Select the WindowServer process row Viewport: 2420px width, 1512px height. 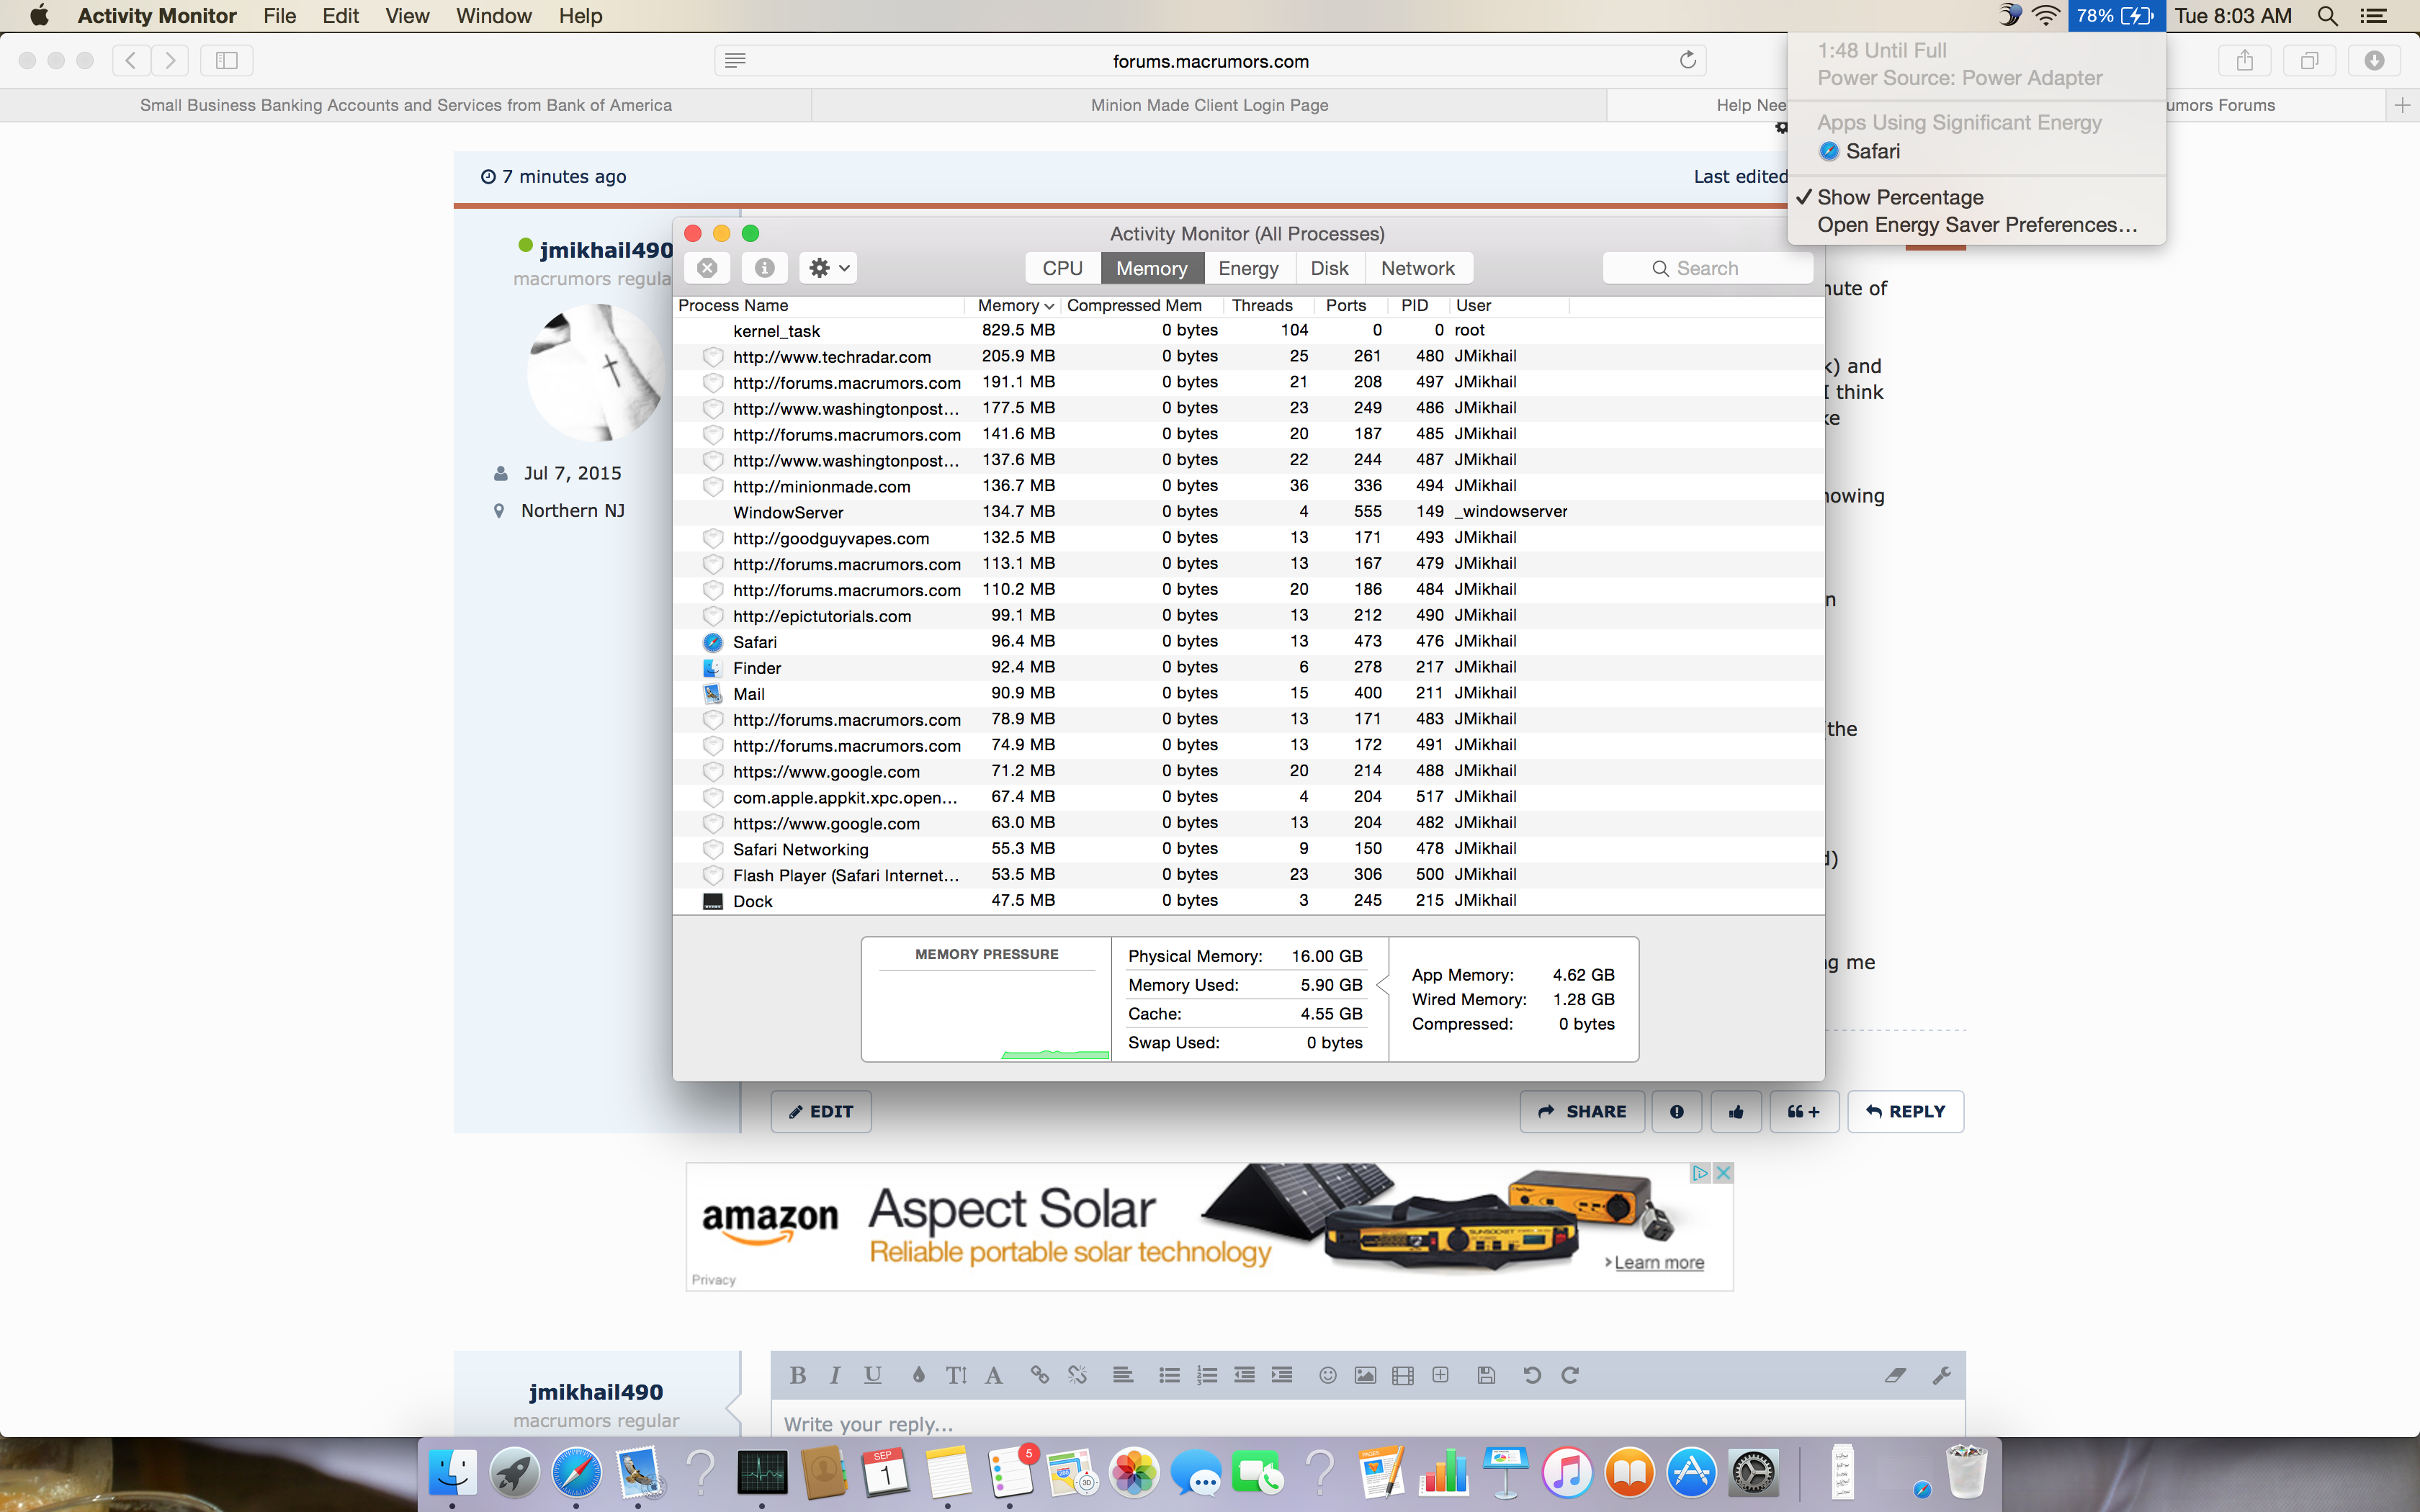[1248, 512]
